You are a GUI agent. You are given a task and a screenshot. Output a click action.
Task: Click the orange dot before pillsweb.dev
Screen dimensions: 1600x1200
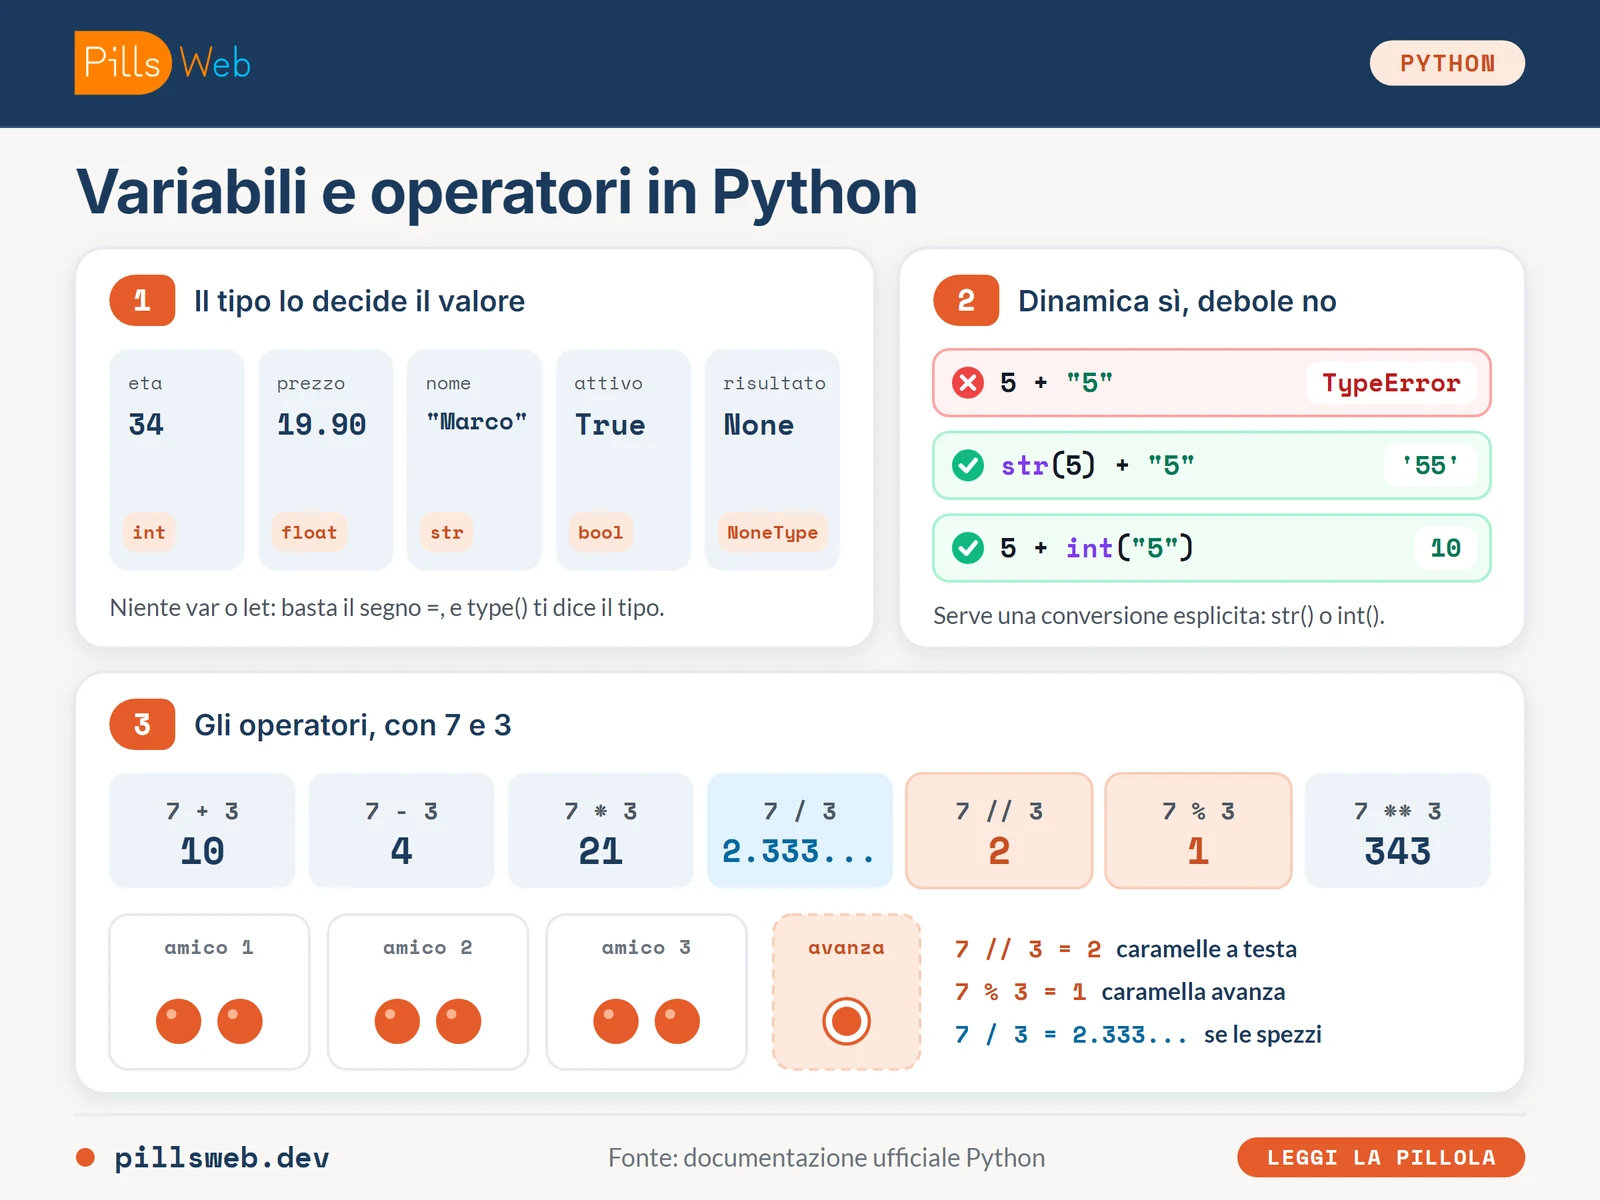pos(85,1157)
